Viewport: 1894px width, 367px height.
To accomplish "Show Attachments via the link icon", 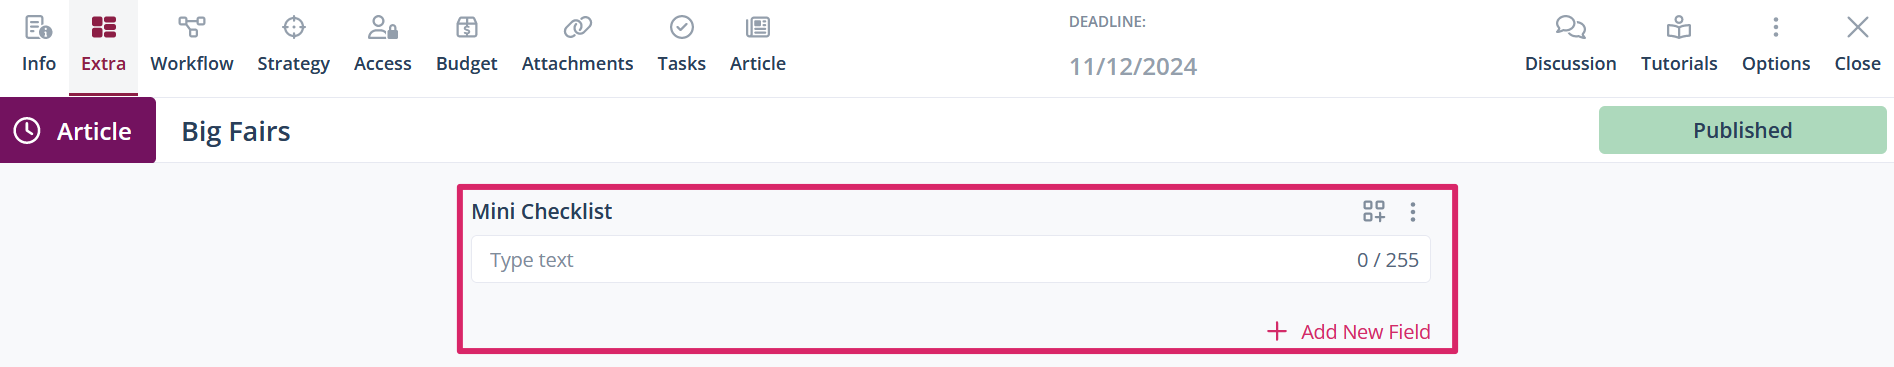I will click(578, 27).
